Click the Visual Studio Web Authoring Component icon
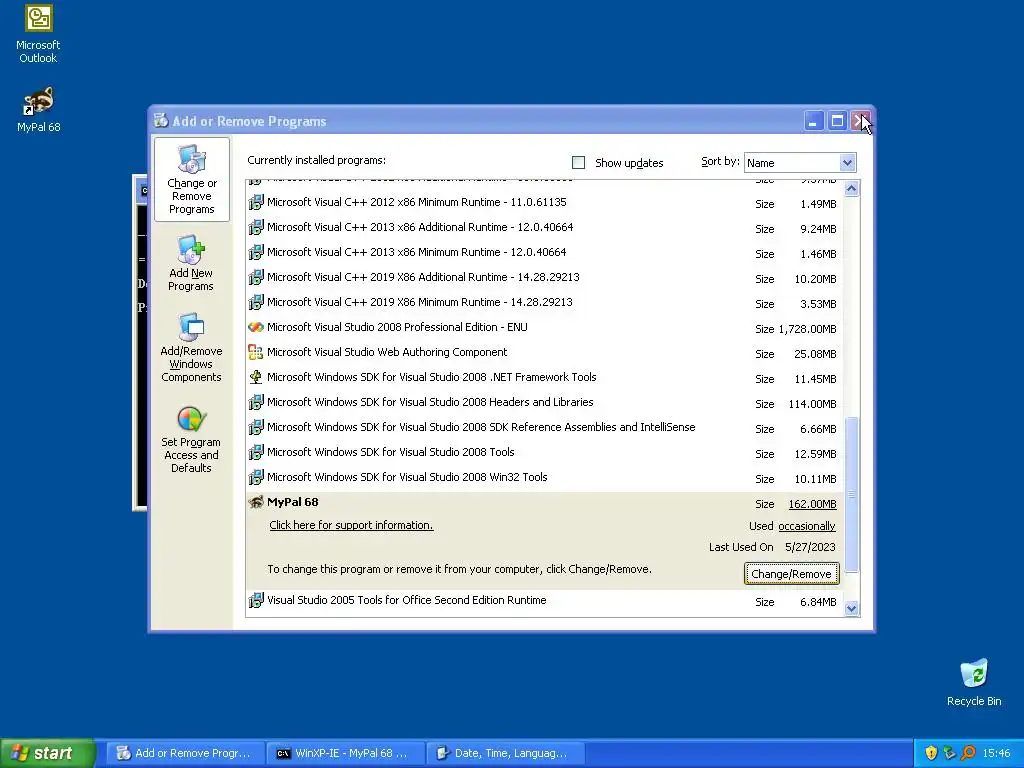The image size is (1024, 768). 256,352
